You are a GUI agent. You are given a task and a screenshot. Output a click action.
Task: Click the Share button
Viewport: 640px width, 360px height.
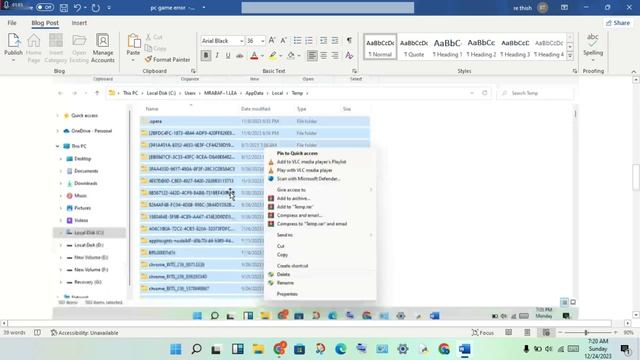(618, 23)
